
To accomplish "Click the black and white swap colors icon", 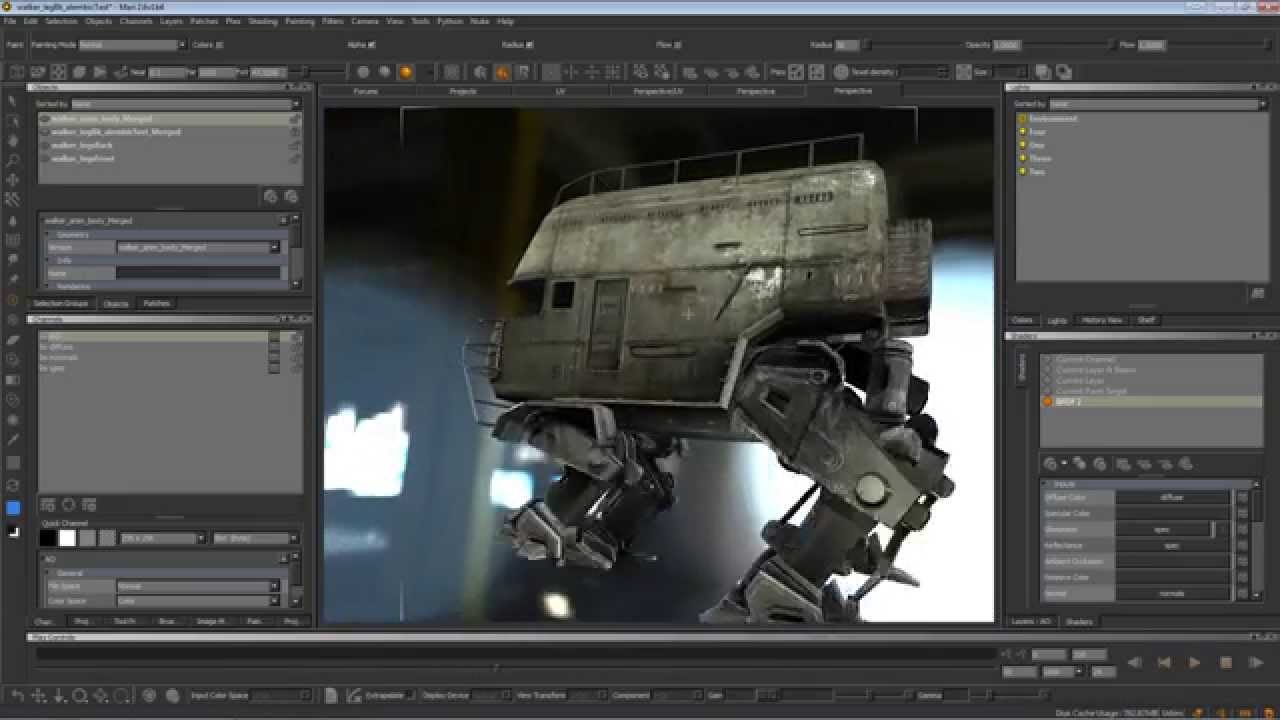I will [13, 532].
